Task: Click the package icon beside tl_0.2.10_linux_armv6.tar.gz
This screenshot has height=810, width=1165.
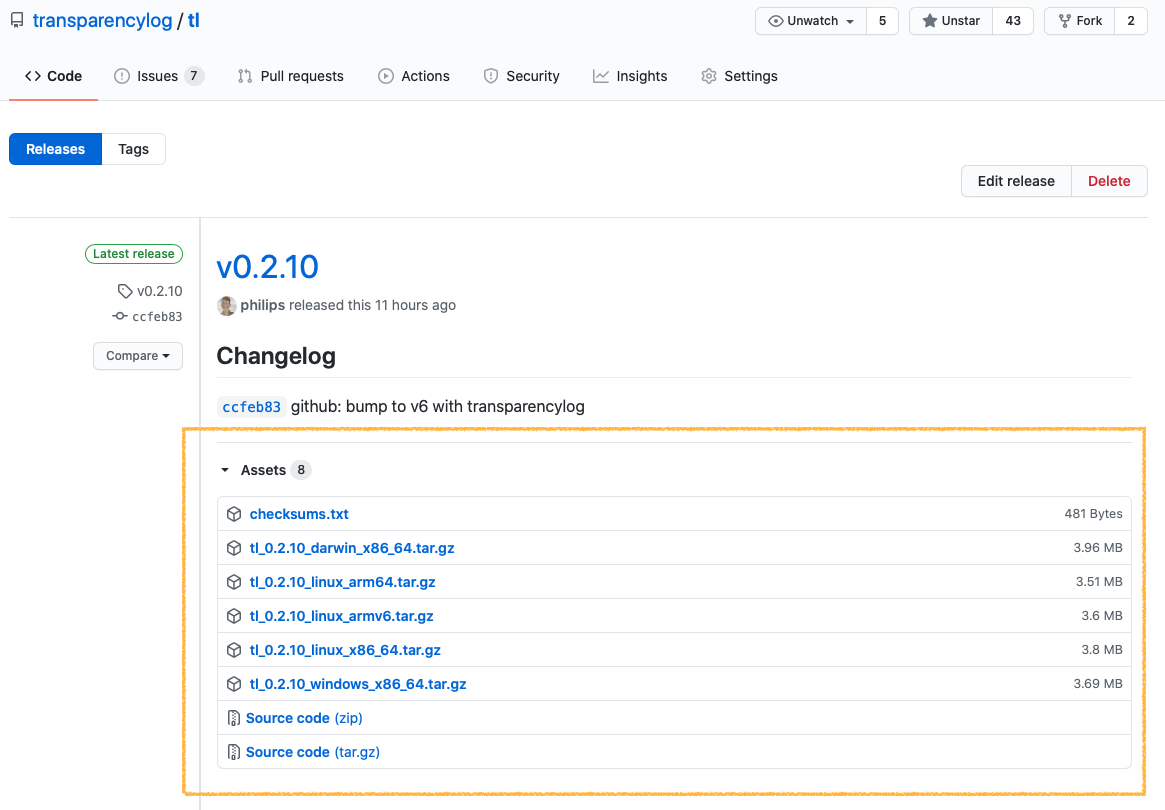Action: point(234,616)
